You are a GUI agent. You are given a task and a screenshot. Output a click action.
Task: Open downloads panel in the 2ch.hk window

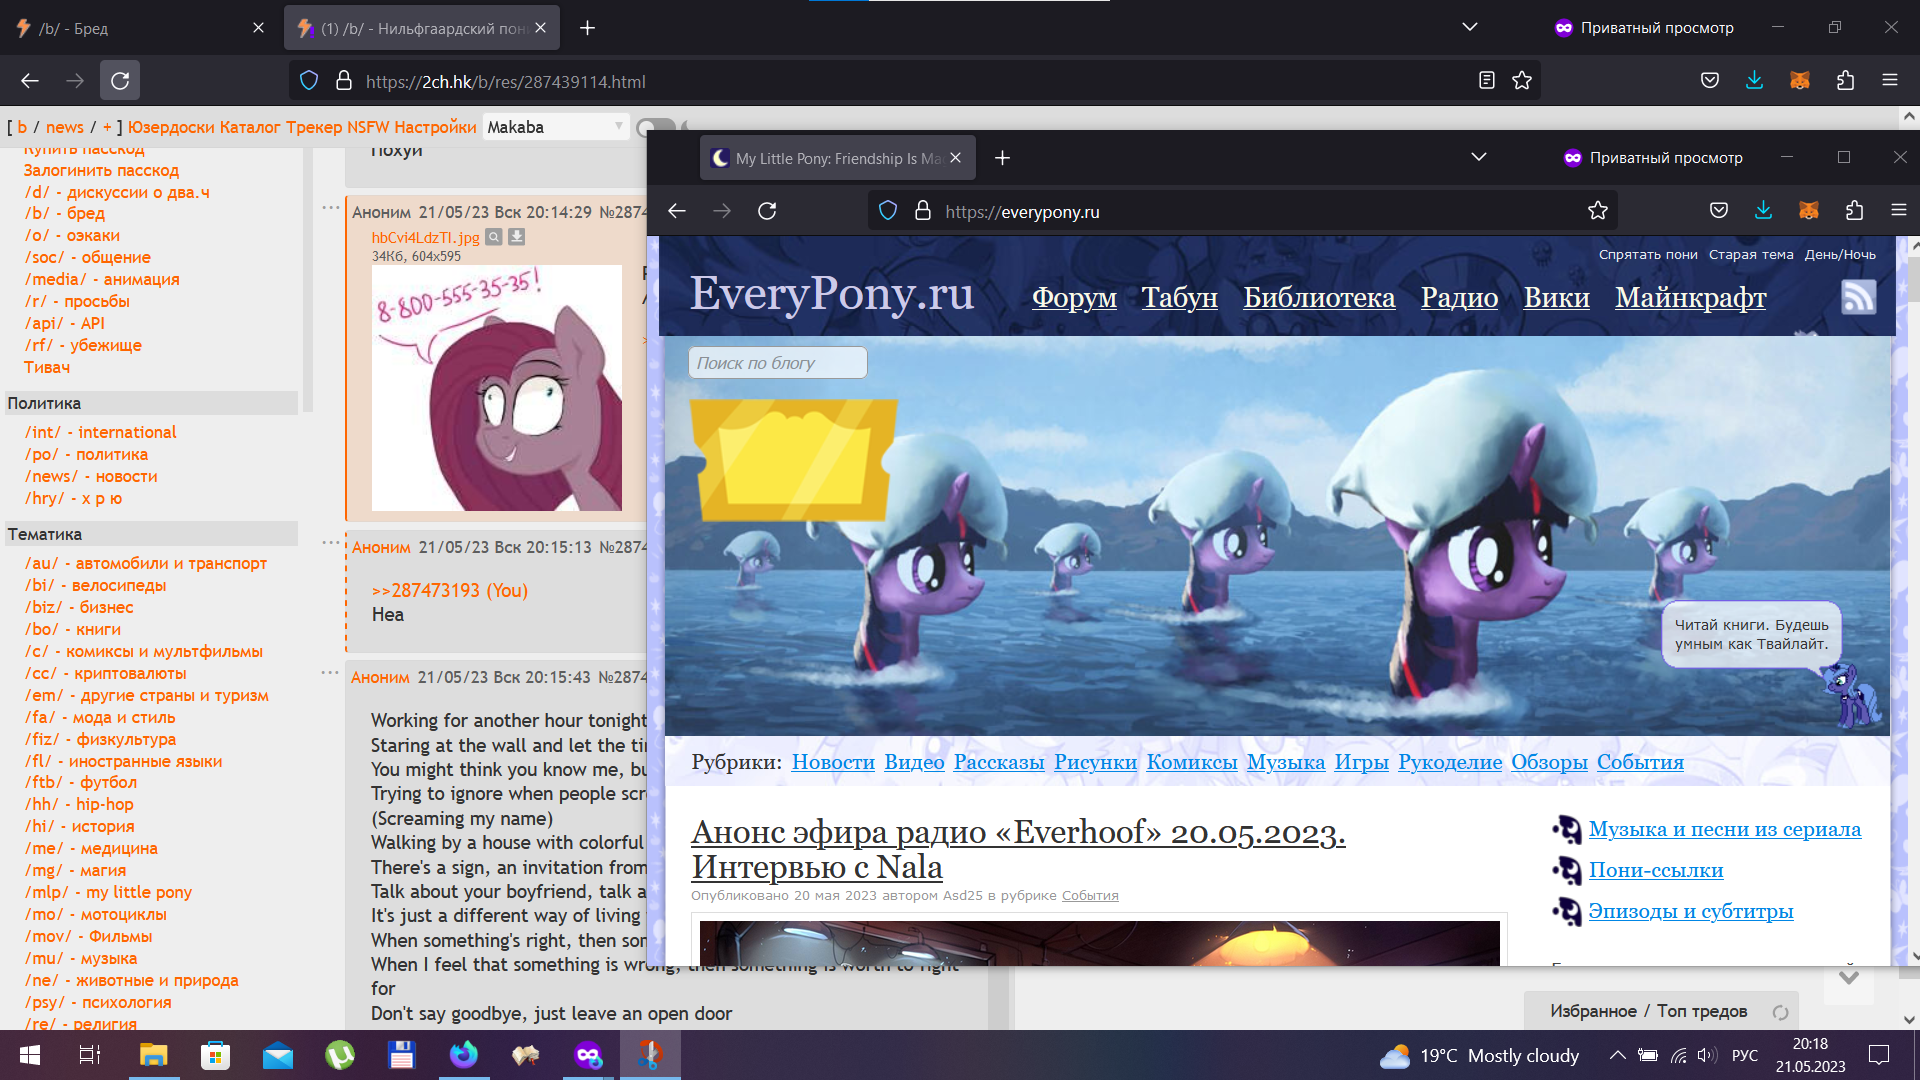click(1754, 81)
